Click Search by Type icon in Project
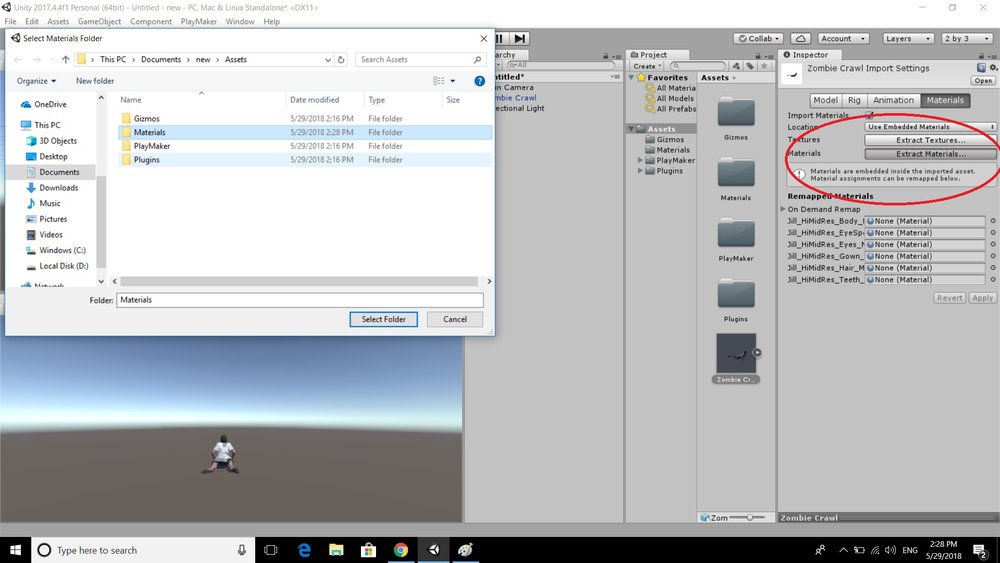1000x563 pixels. pos(736,66)
